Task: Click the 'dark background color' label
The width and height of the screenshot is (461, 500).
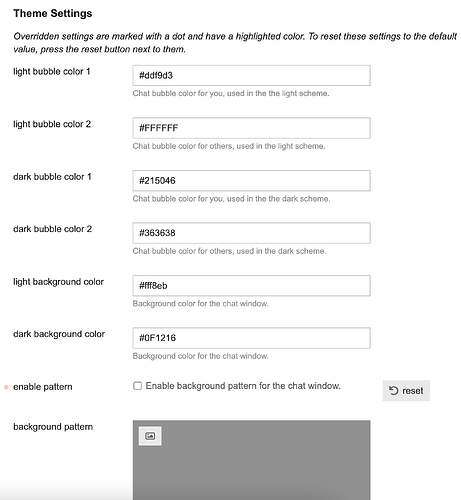Action: point(59,334)
